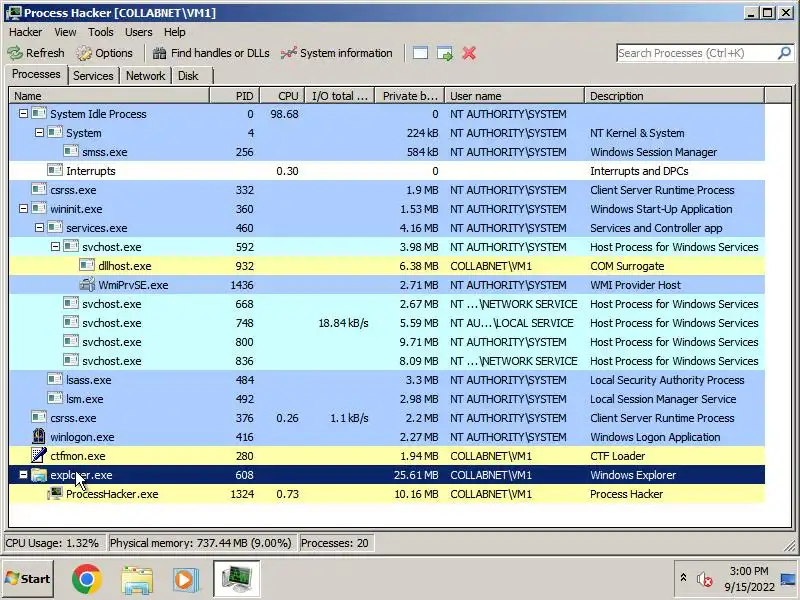The image size is (800, 600).
Task: Focus the Search Processes field
Action: (696, 53)
